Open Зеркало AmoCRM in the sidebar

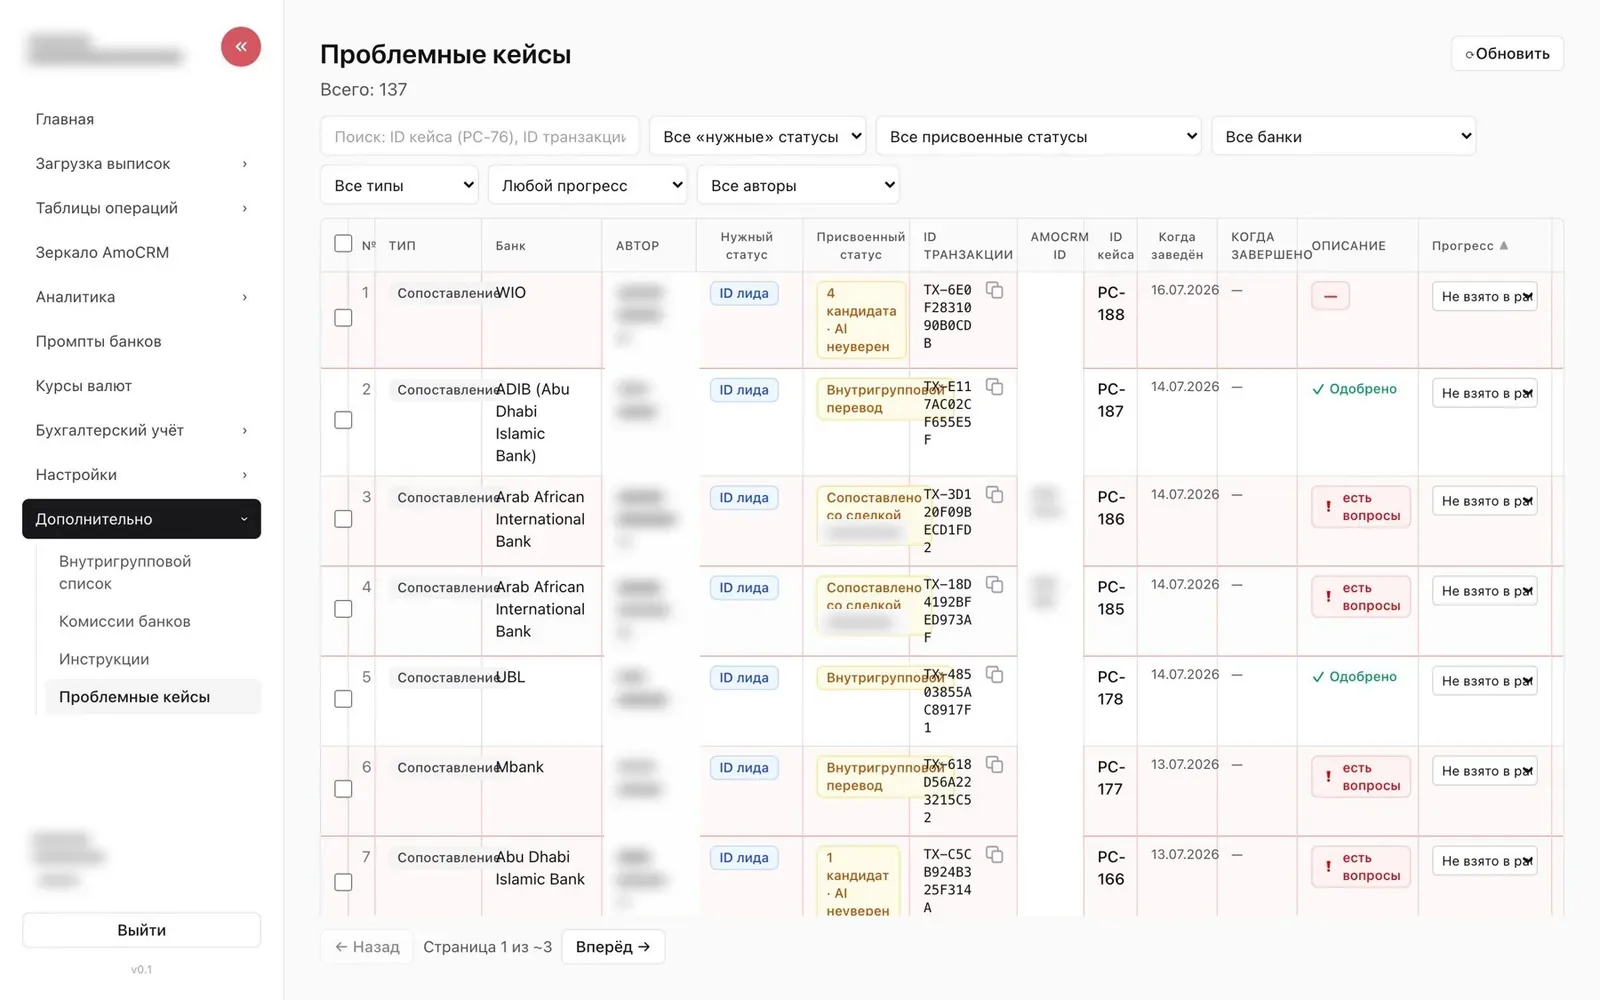coord(141,253)
